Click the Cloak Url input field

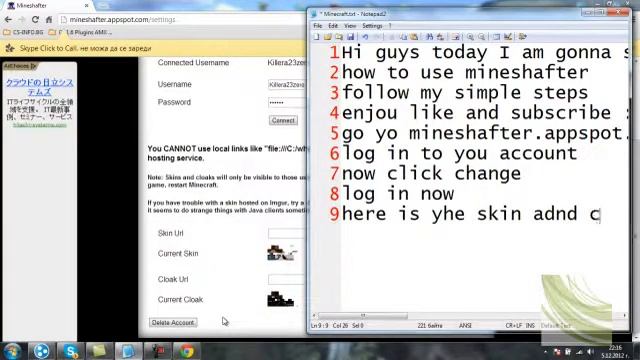[287, 279]
